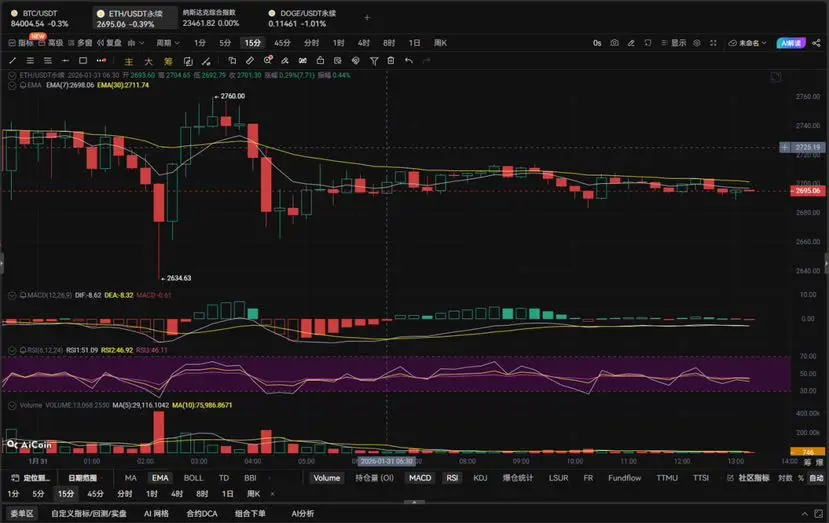Enable the BOLL indicator
The image size is (829, 523).
tap(194, 478)
